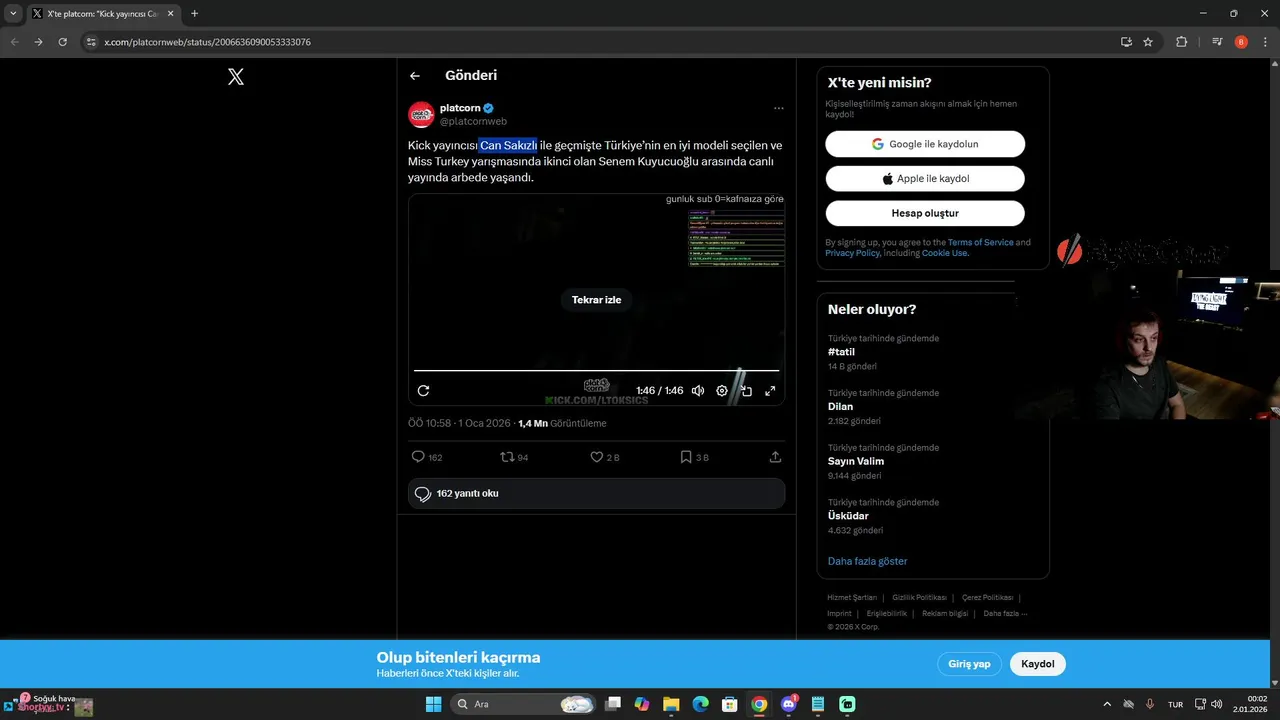Expand video to fullscreen
The image size is (1280, 720).
pos(770,391)
